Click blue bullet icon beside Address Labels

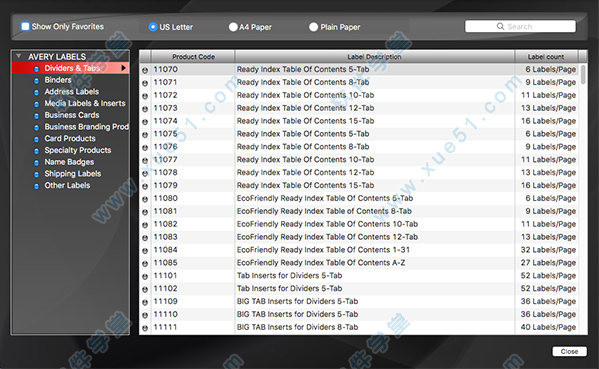click(36, 92)
